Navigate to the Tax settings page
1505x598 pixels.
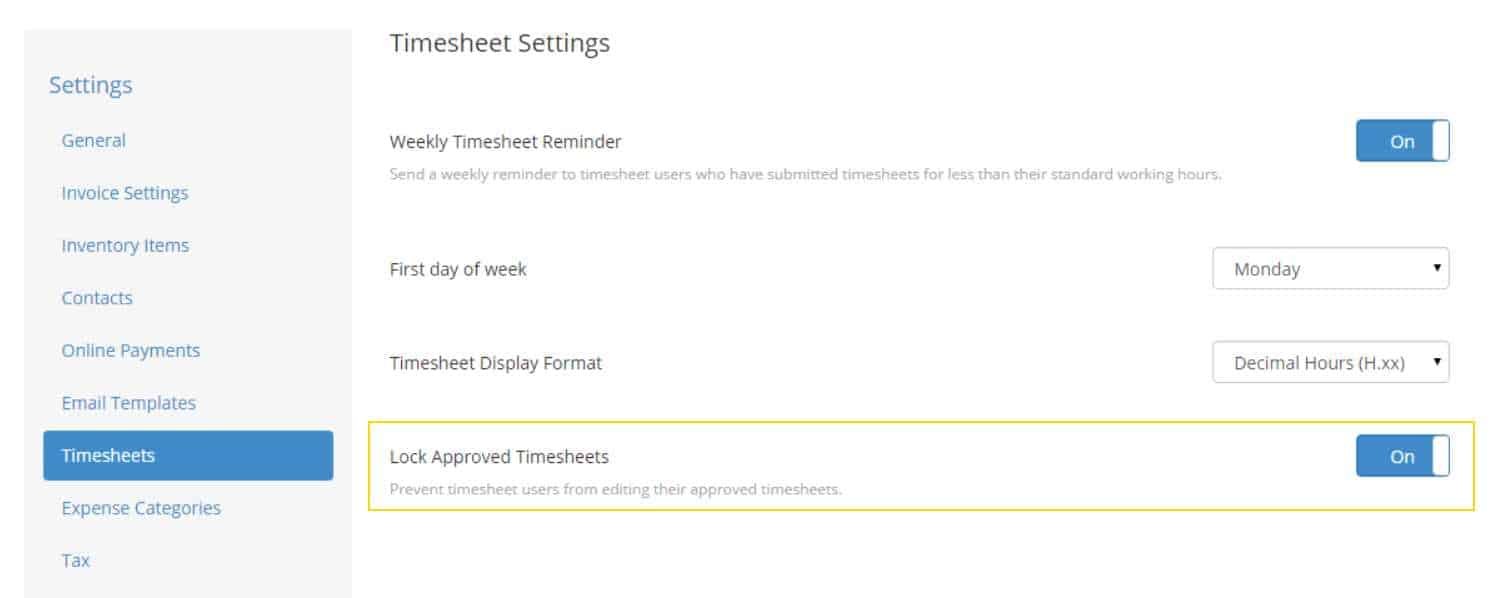pyautogui.click(x=77, y=560)
